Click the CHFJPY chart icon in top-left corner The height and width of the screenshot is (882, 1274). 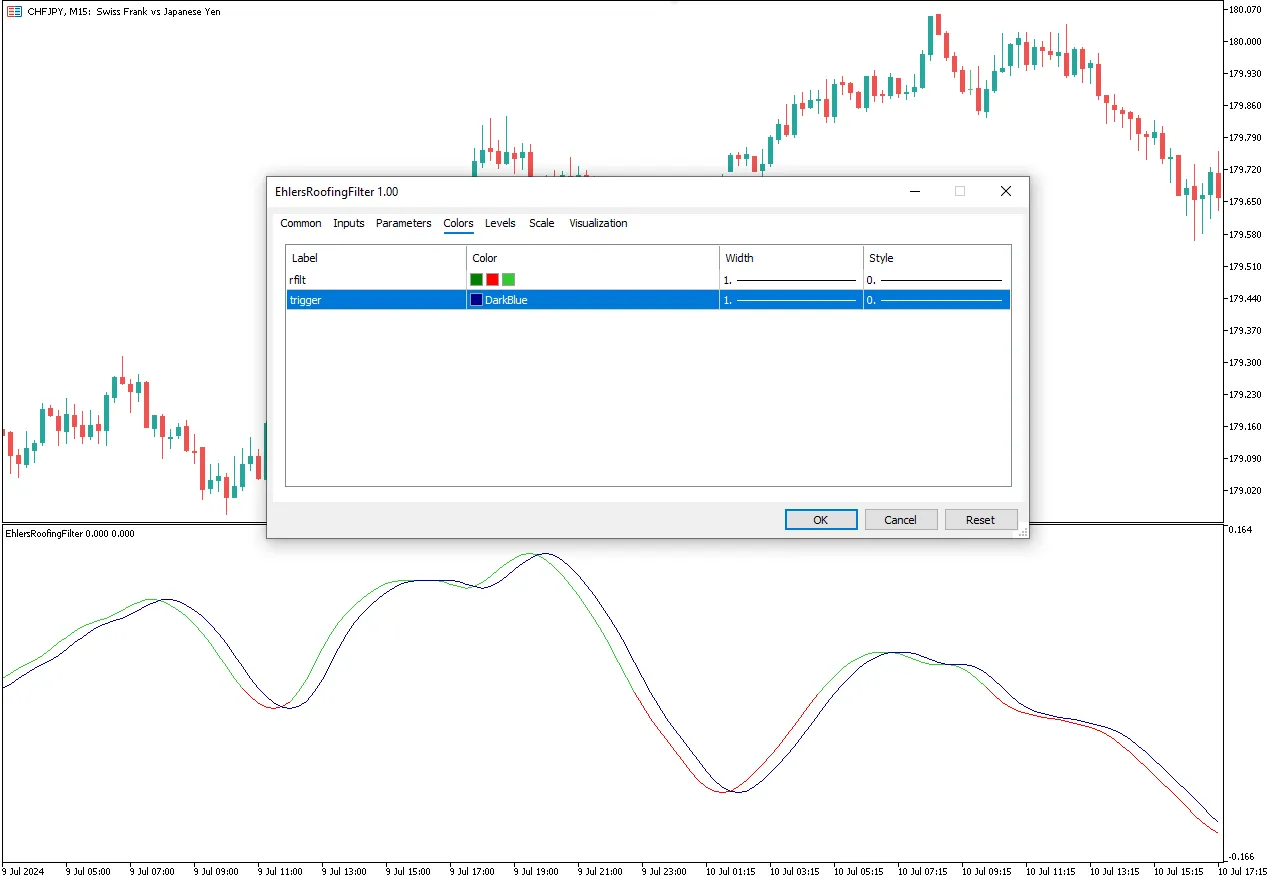coord(14,12)
